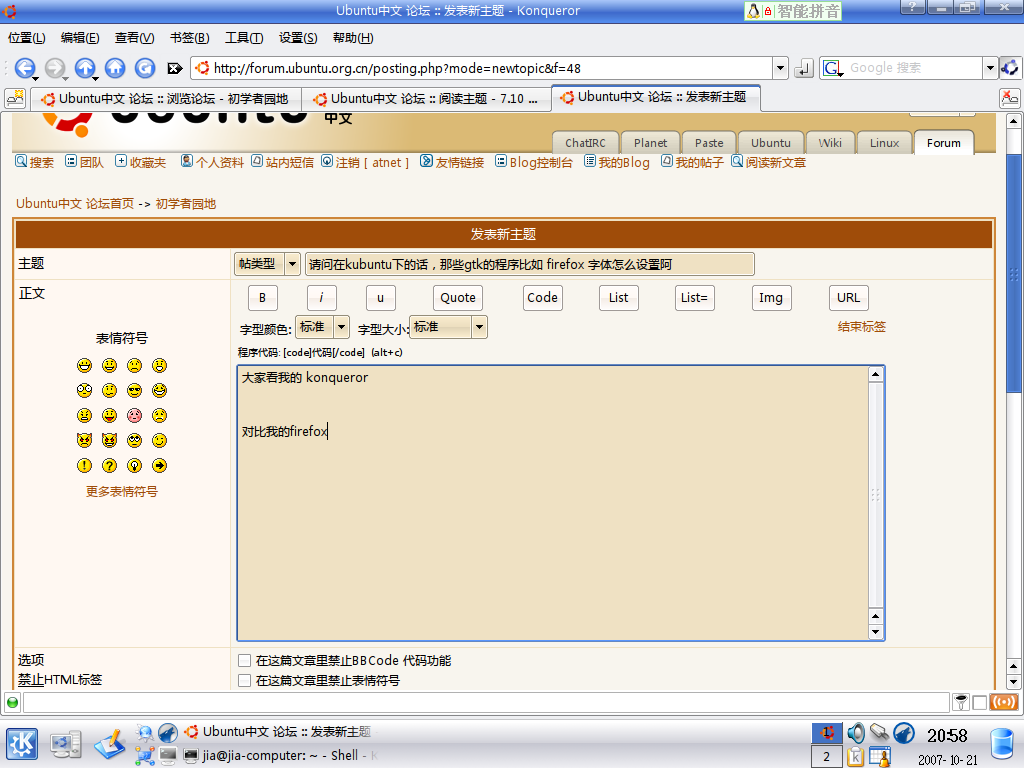The height and width of the screenshot is (768, 1024).
Task: Click the RSS feed icon in status bar
Action: 1004,702
